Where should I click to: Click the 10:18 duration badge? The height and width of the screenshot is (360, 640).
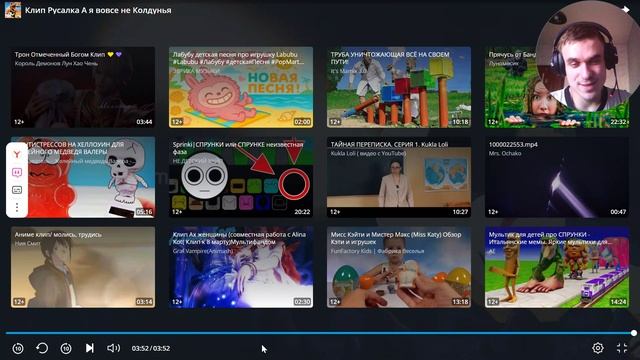(x=460, y=122)
